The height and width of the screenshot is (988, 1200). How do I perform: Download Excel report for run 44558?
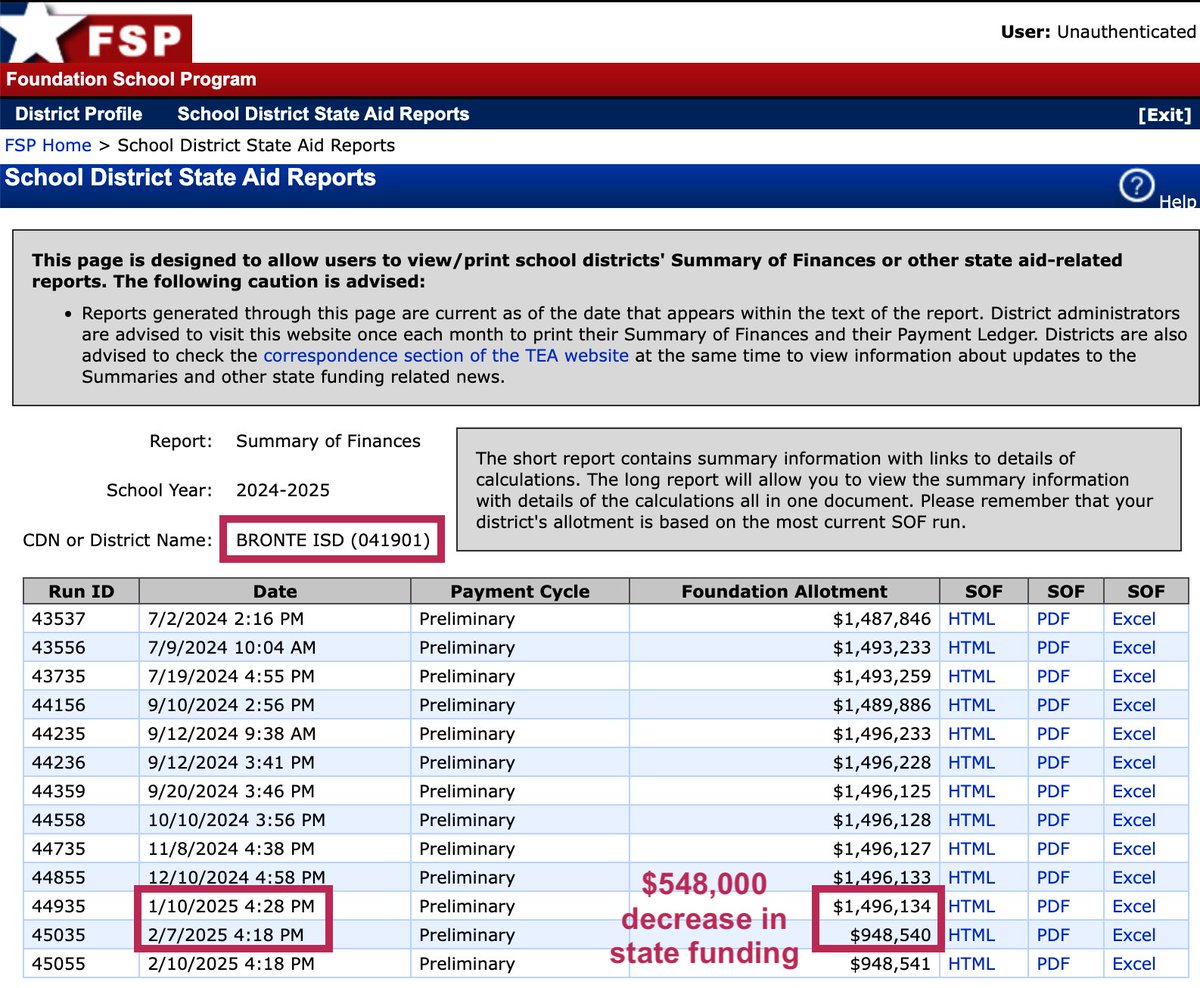1134,820
